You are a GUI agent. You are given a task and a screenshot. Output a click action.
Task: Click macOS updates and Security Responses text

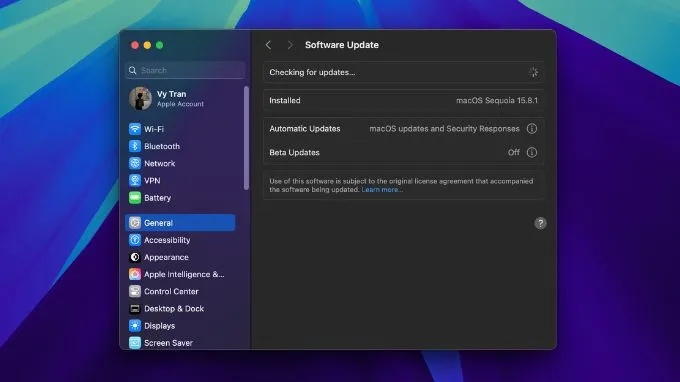coord(444,129)
